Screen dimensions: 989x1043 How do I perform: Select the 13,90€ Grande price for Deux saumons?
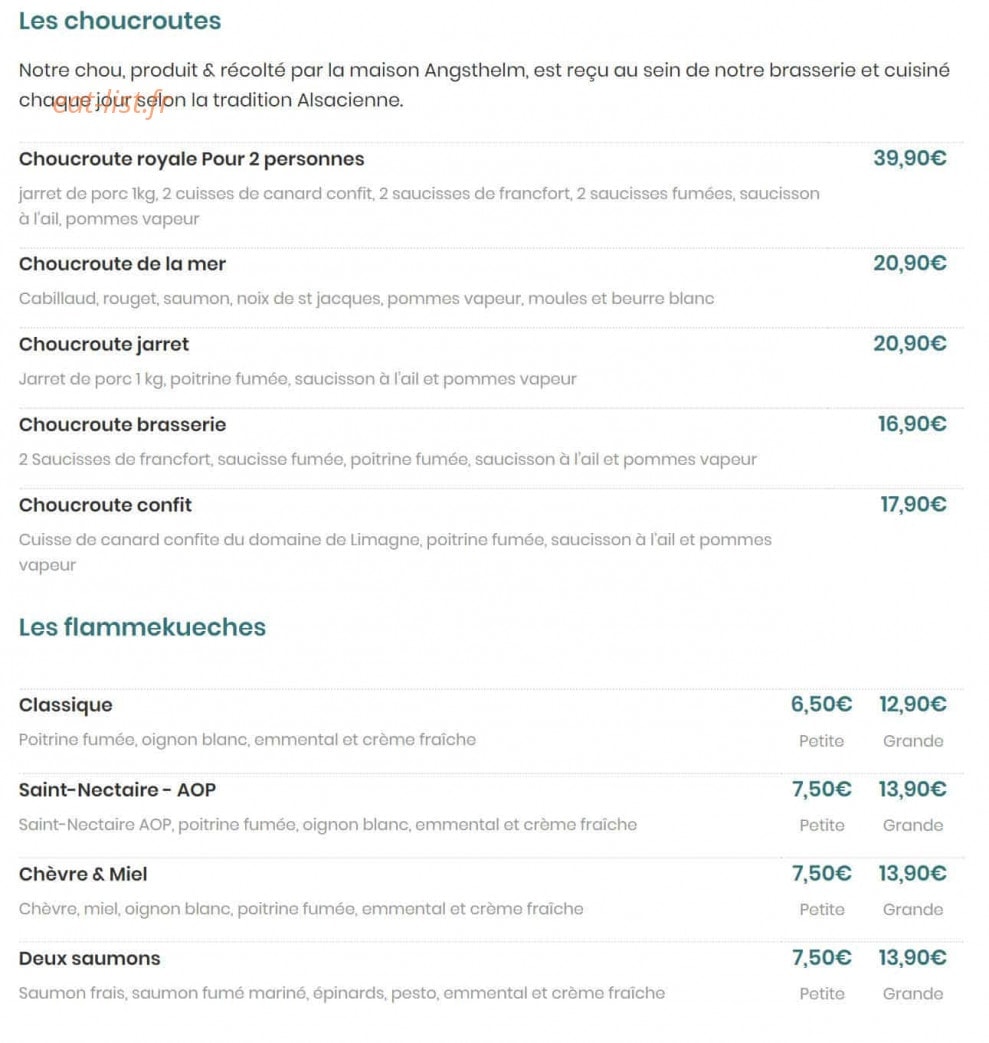(913, 958)
